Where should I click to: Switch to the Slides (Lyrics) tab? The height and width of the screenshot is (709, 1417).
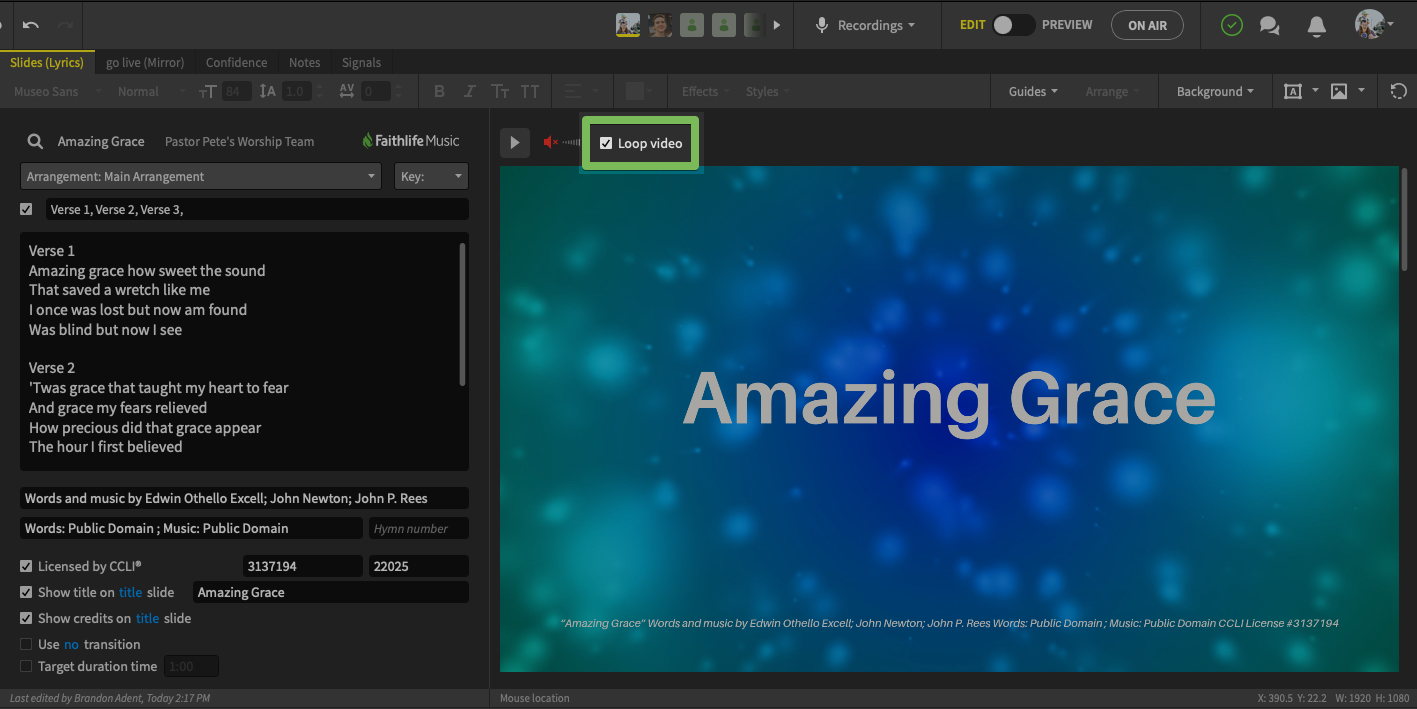coord(47,62)
